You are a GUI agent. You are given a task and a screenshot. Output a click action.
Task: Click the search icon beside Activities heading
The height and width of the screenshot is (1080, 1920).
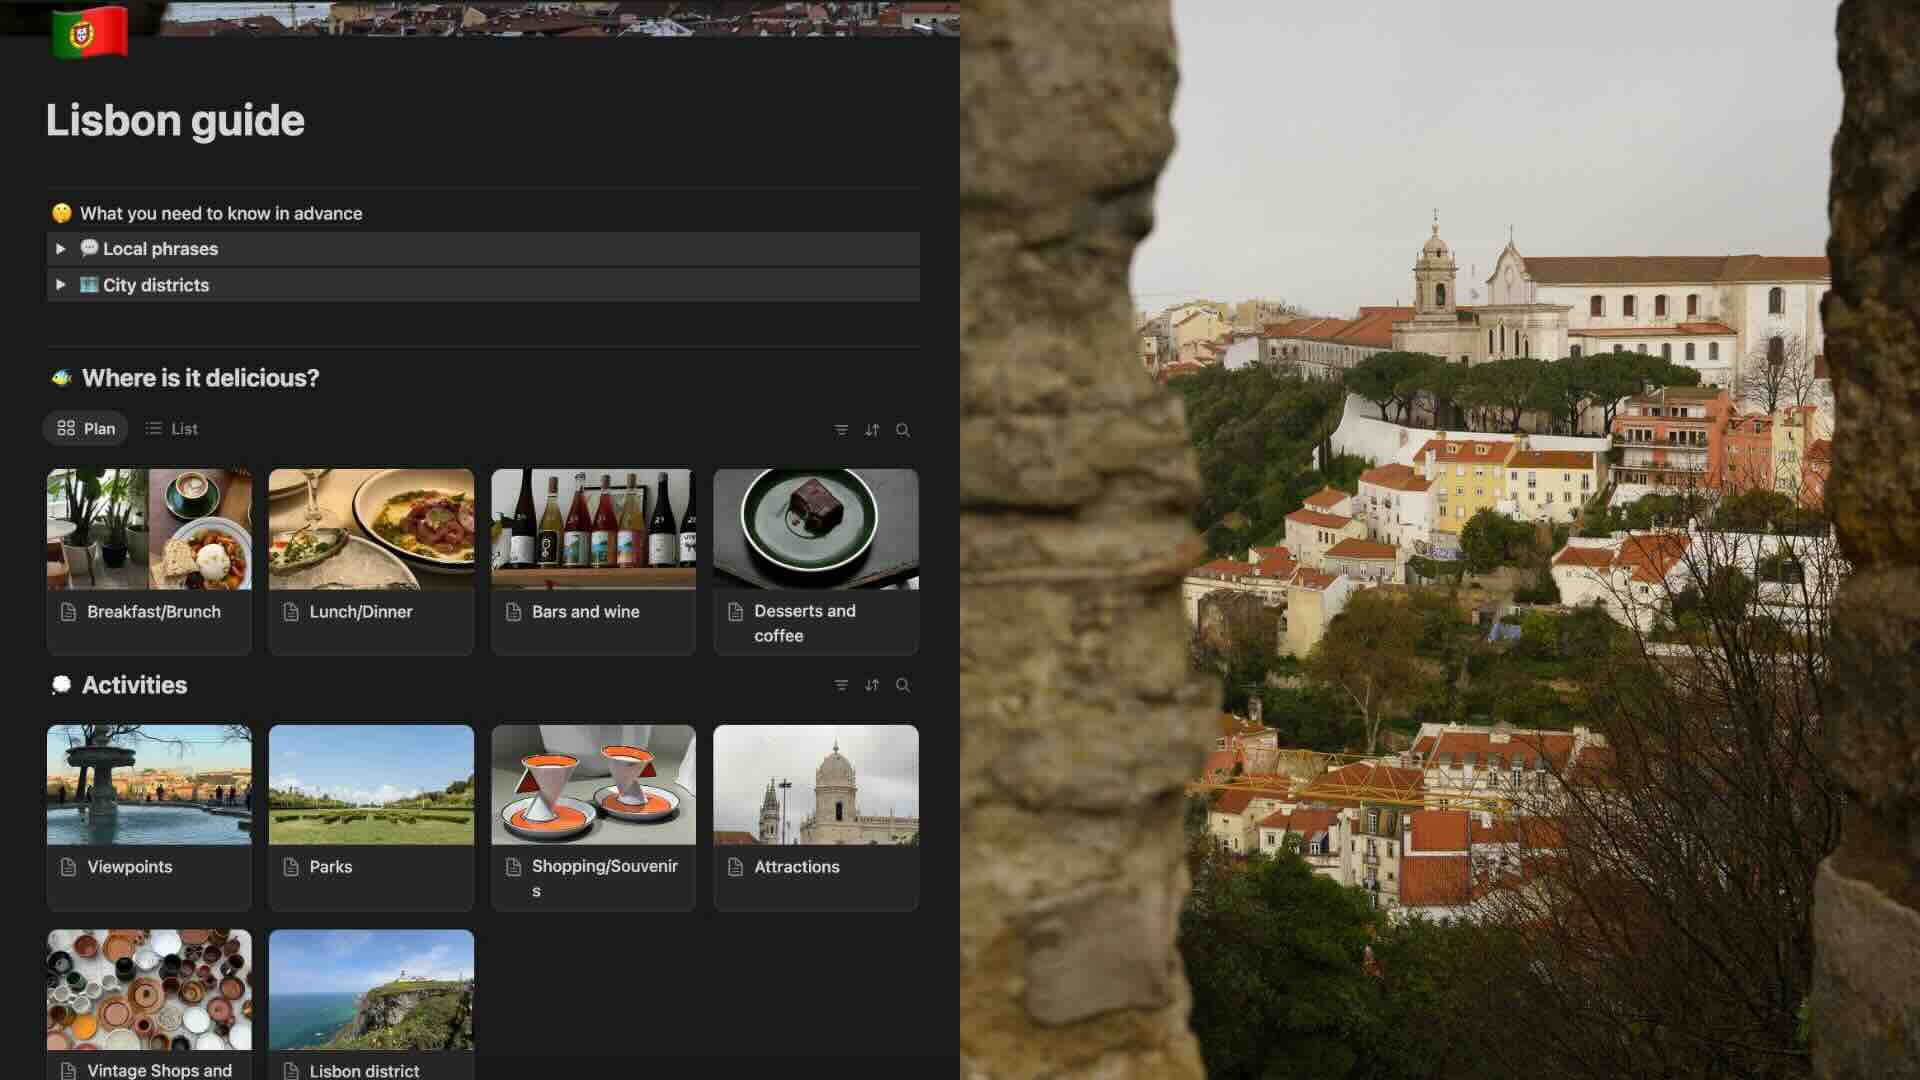903,685
